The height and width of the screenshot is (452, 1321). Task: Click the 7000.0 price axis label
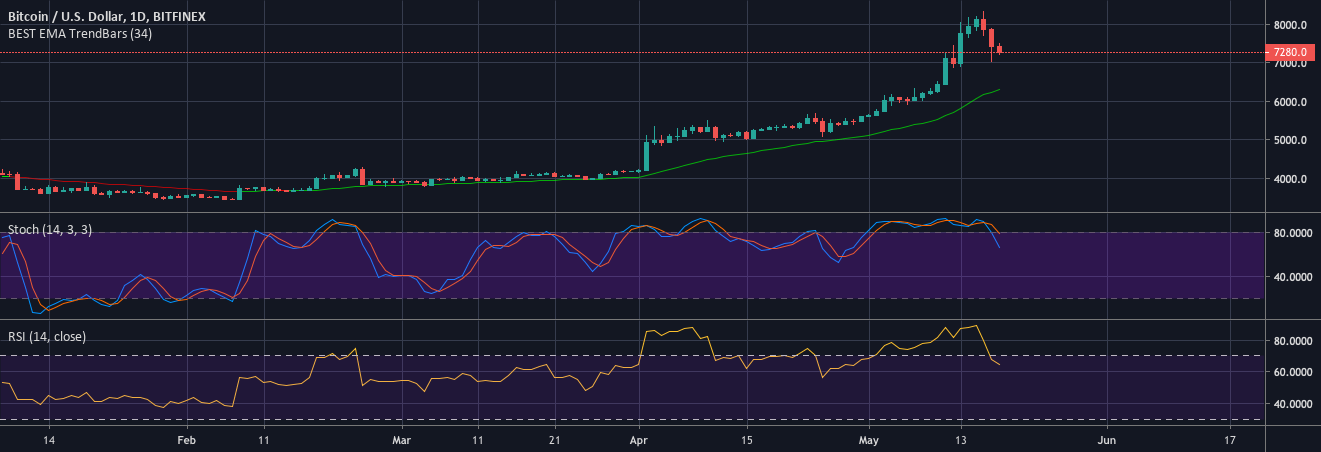pyautogui.click(x=1291, y=64)
